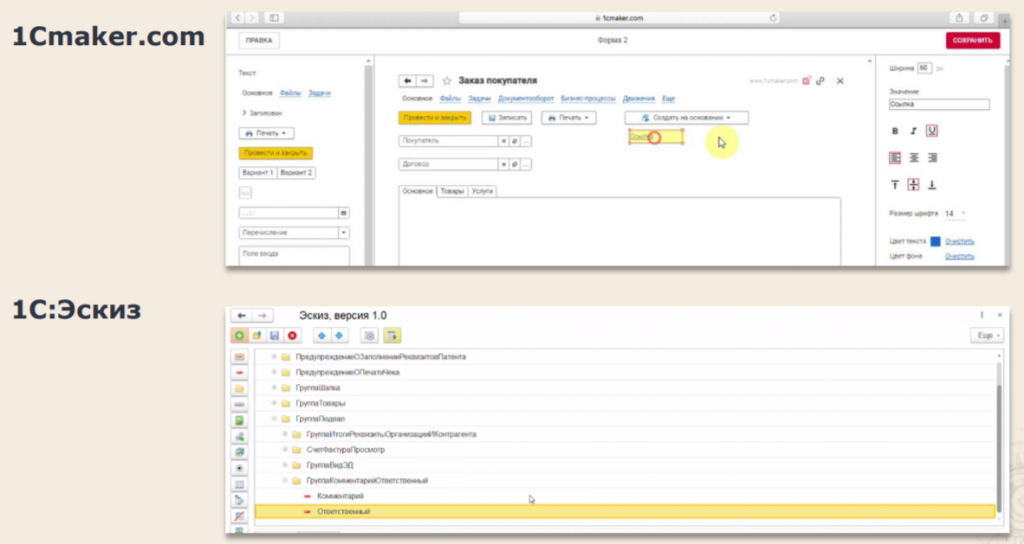Align text to top in properties panel
The image size is (1024, 544).
[895, 185]
